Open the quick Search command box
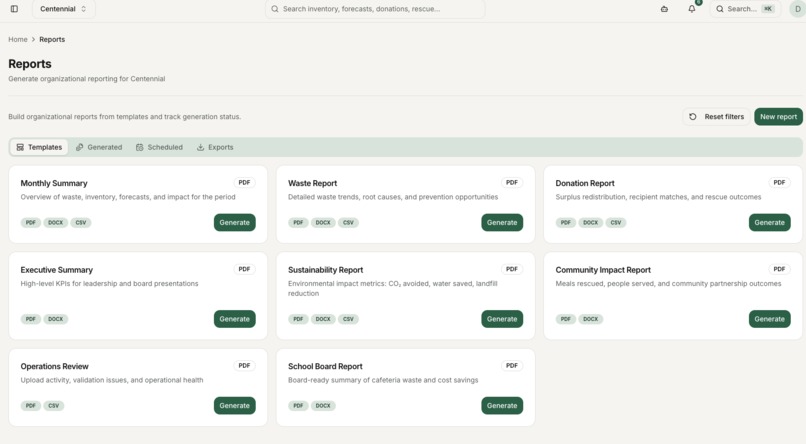 [745, 9]
